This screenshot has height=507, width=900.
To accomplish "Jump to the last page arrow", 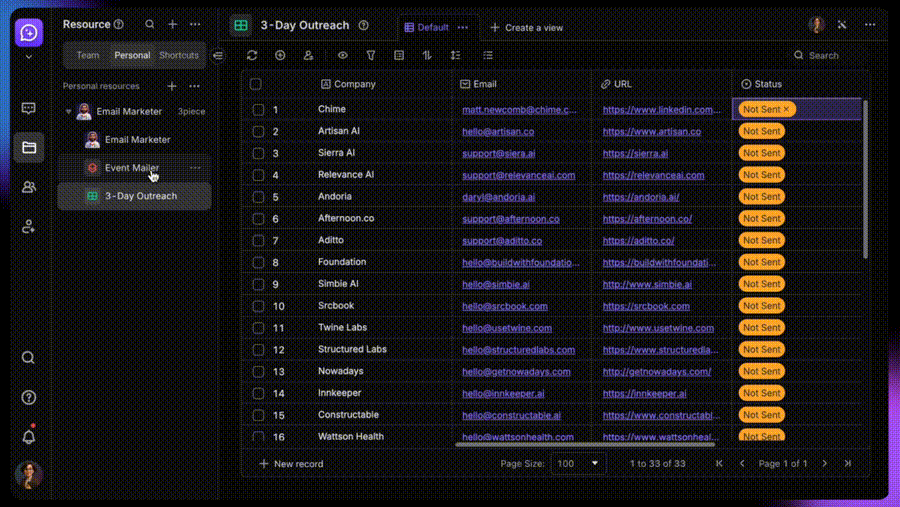I will (x=848, y=463).
